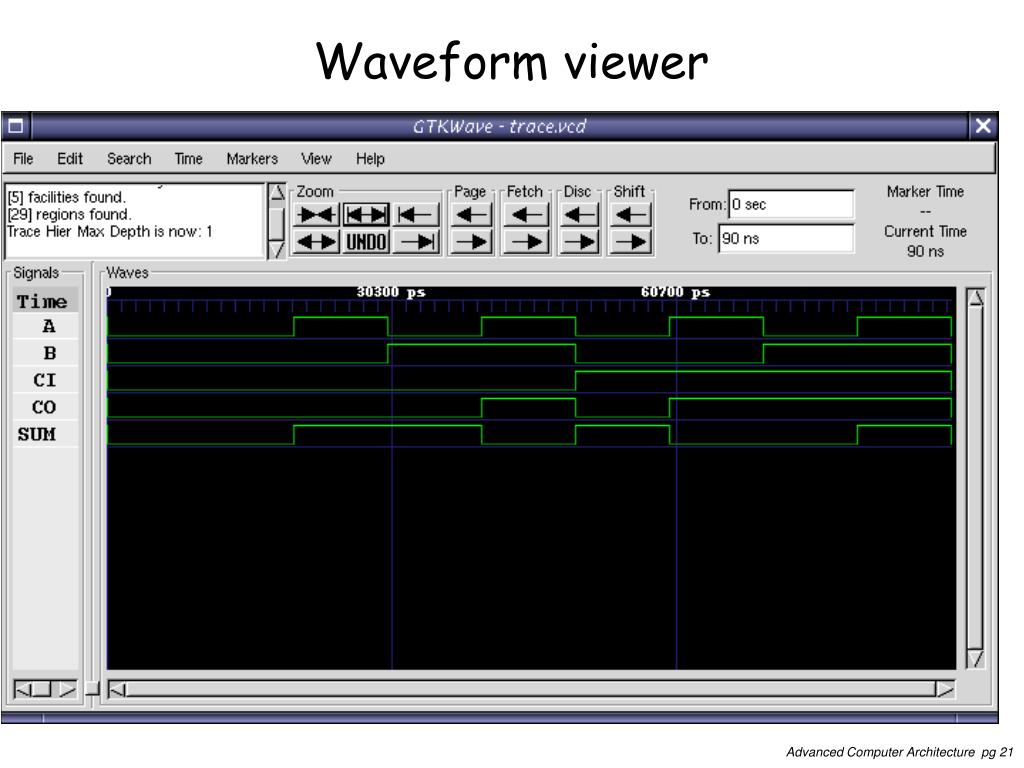Image resolution: width=1024 pixels, height=768 pixels.
Task: Click the Signals pane scroll left arrow
Action: 22,690
